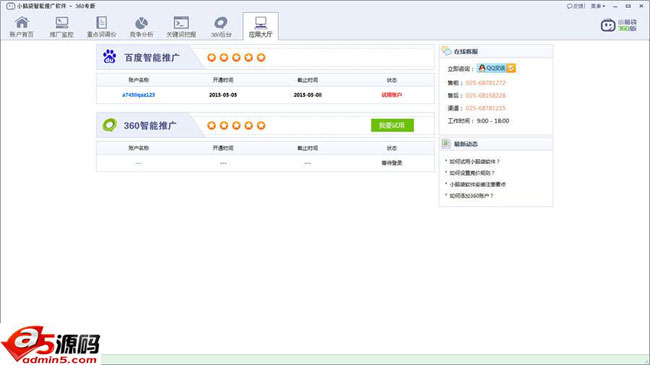This screenshot has height=365, width=650.
Task: Close the 小脑袋 window
Action: tap(641, 6)
